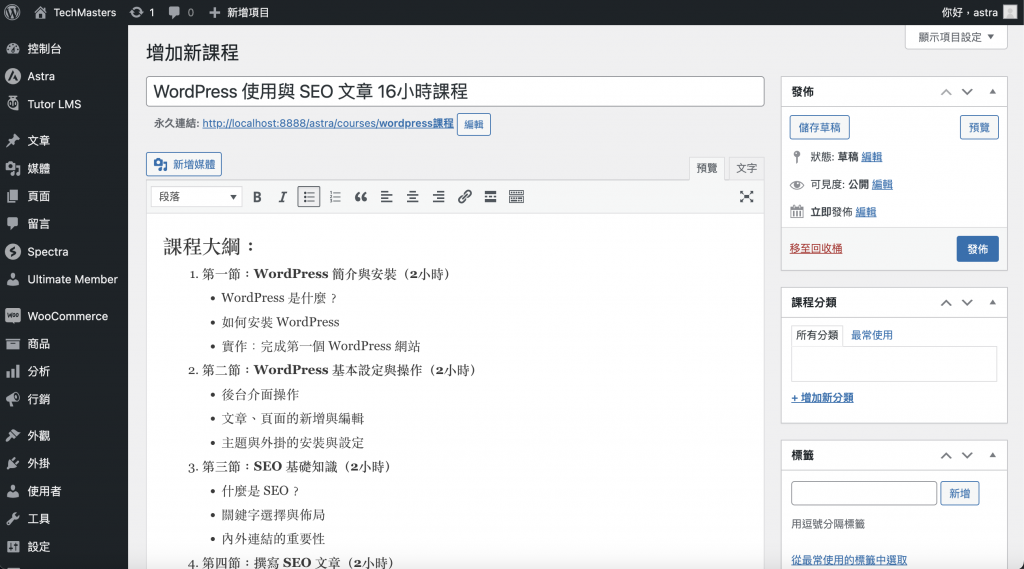Collapse the 發佈 panel
The height and width of the screenshot is (569, 1024).
coord(993,92)
